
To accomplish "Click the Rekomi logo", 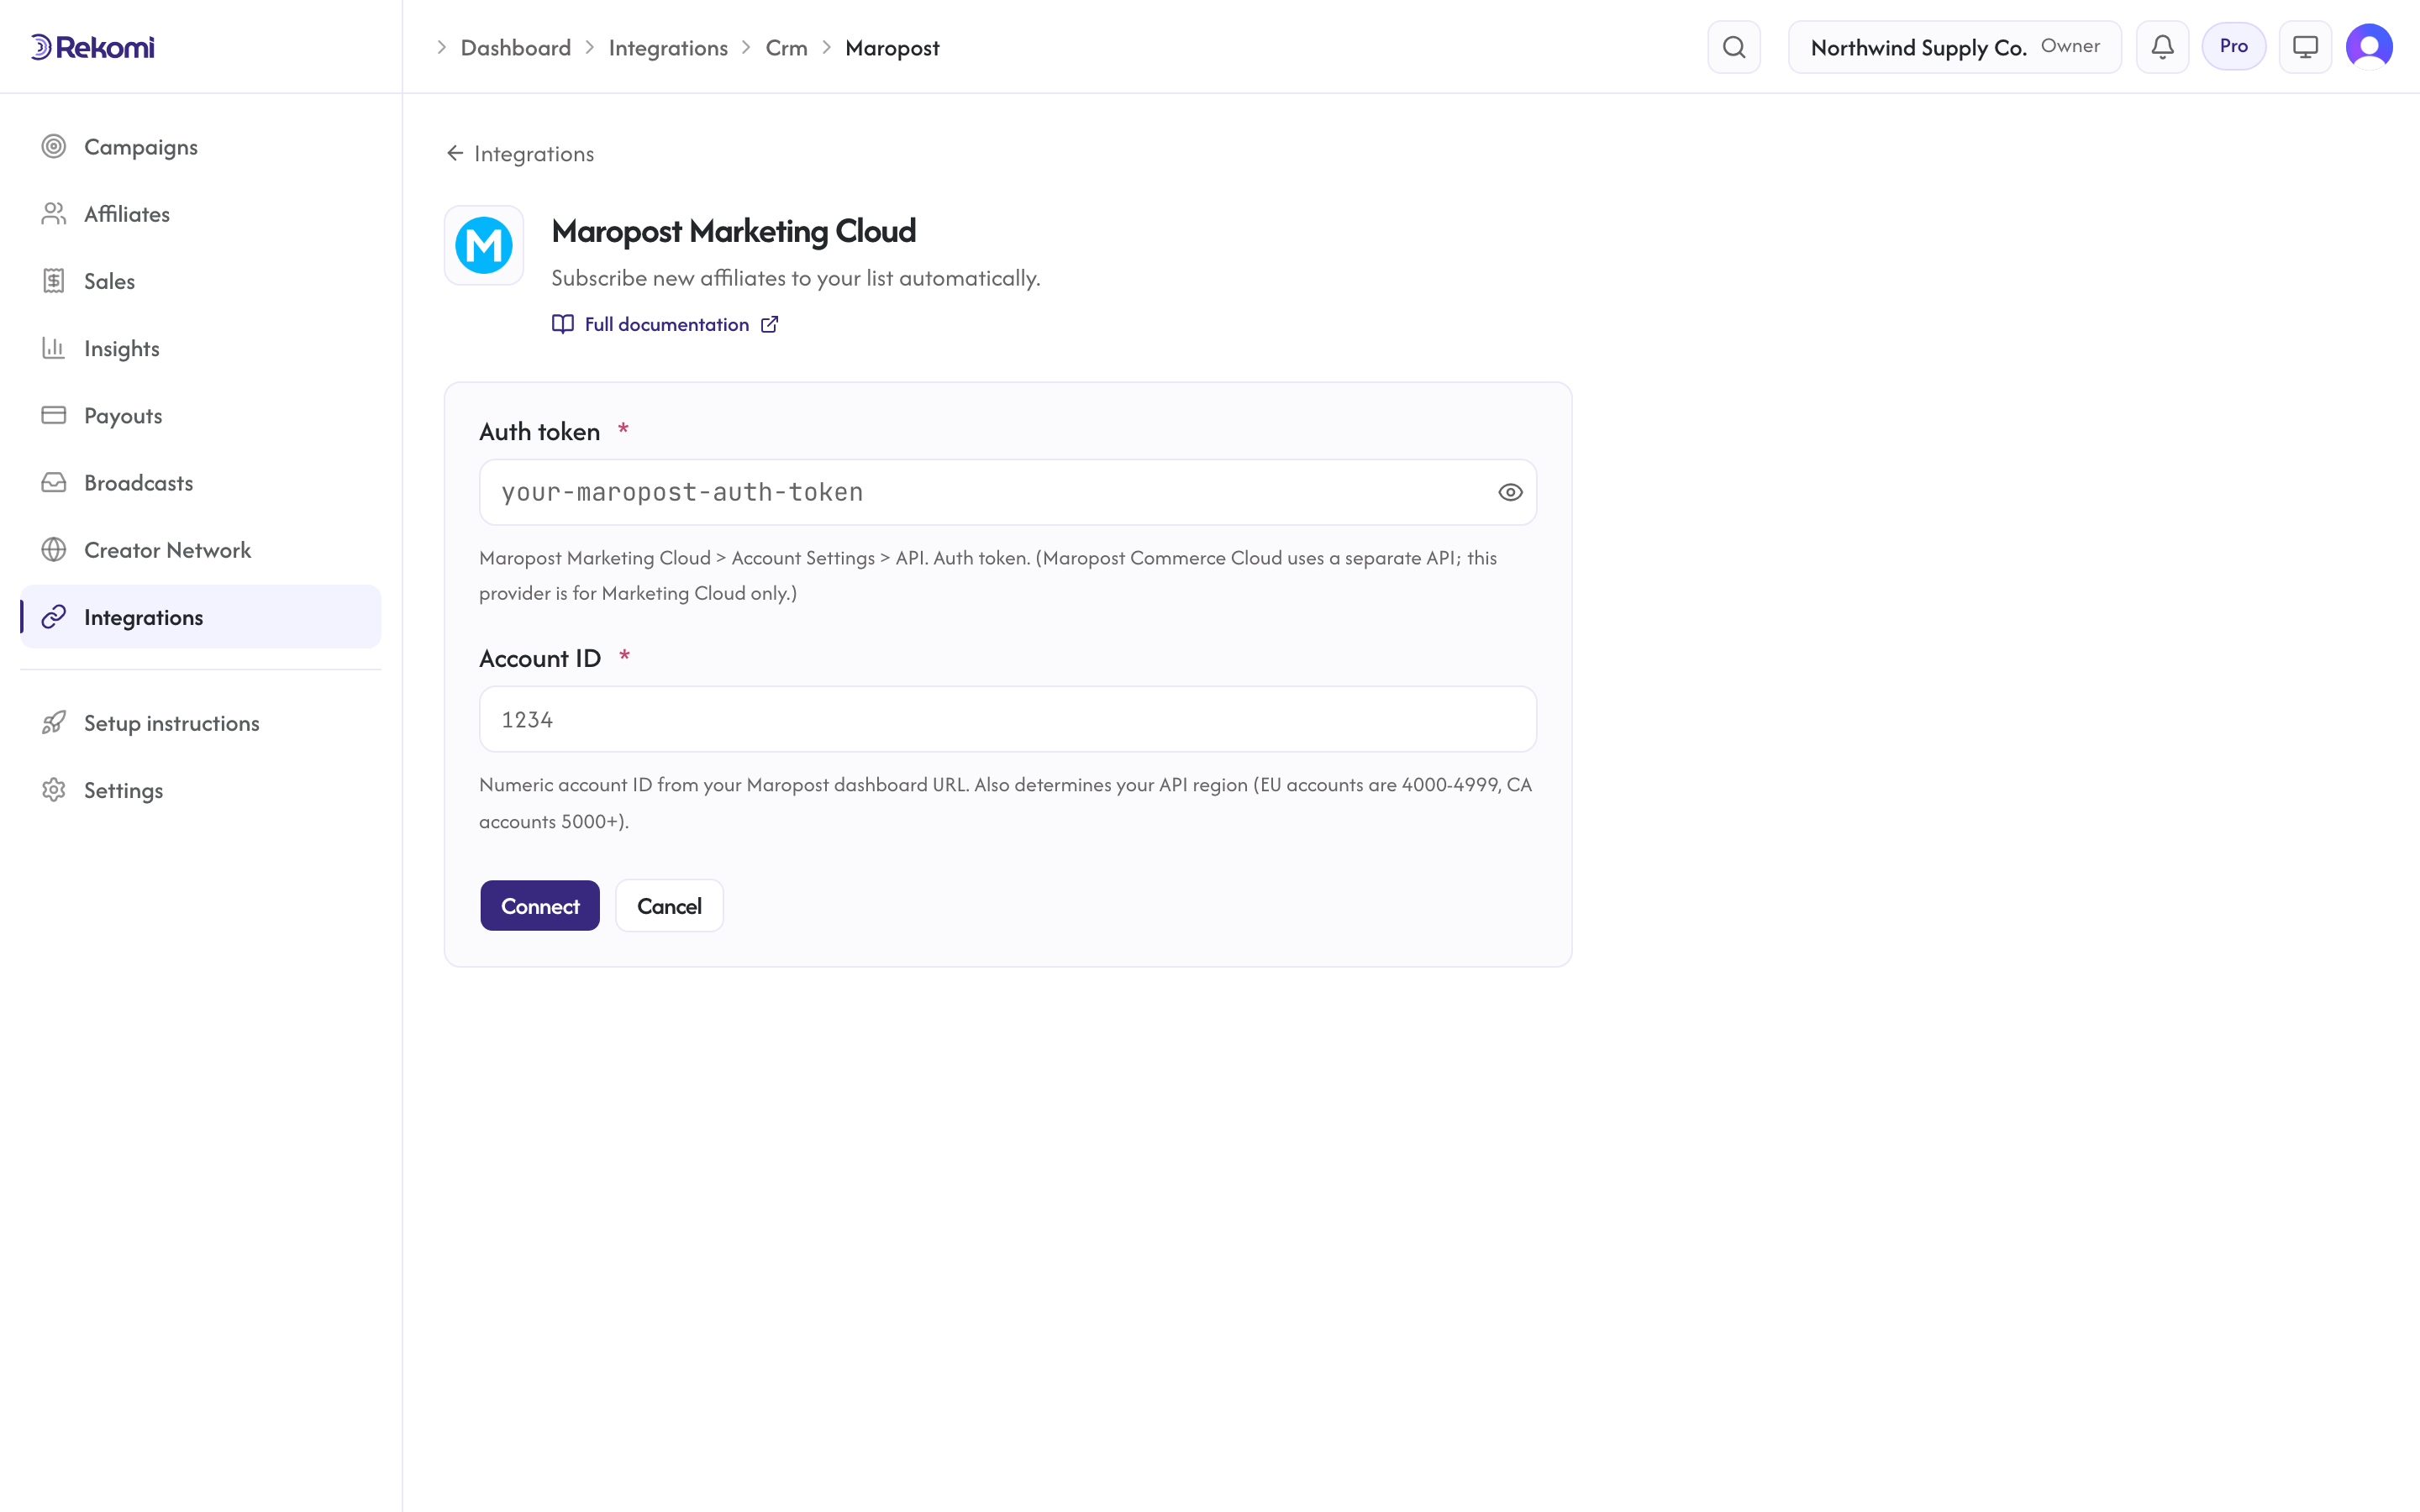I will click(92, 47).
